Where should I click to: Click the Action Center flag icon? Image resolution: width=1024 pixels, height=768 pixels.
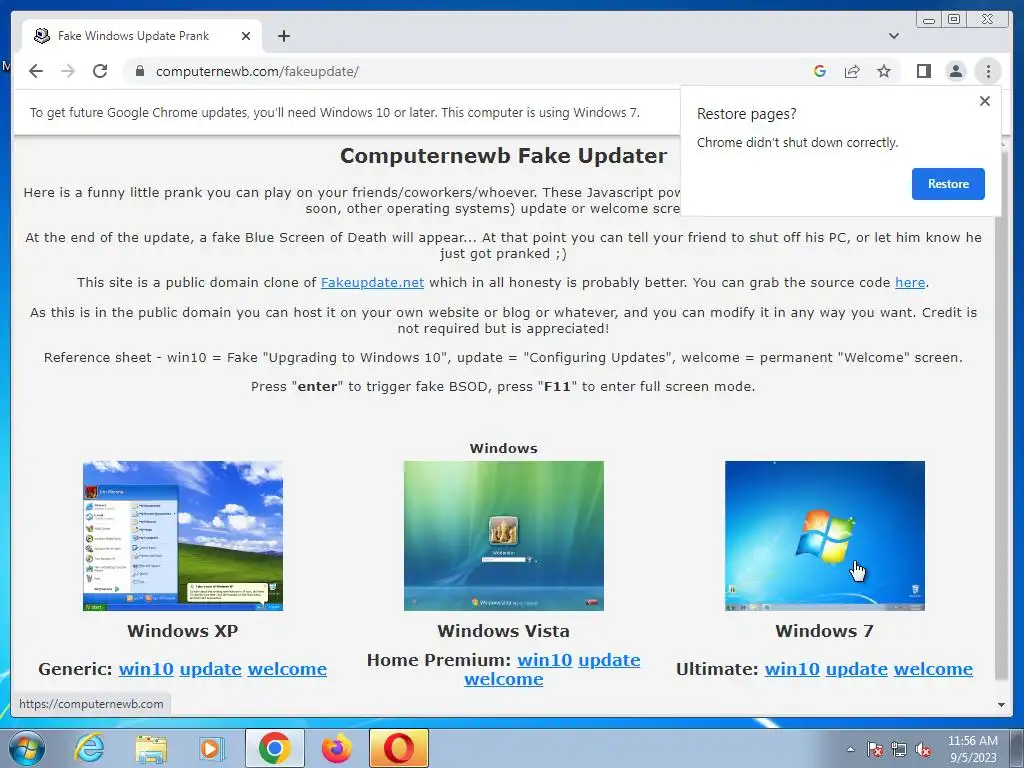[874, 749]
